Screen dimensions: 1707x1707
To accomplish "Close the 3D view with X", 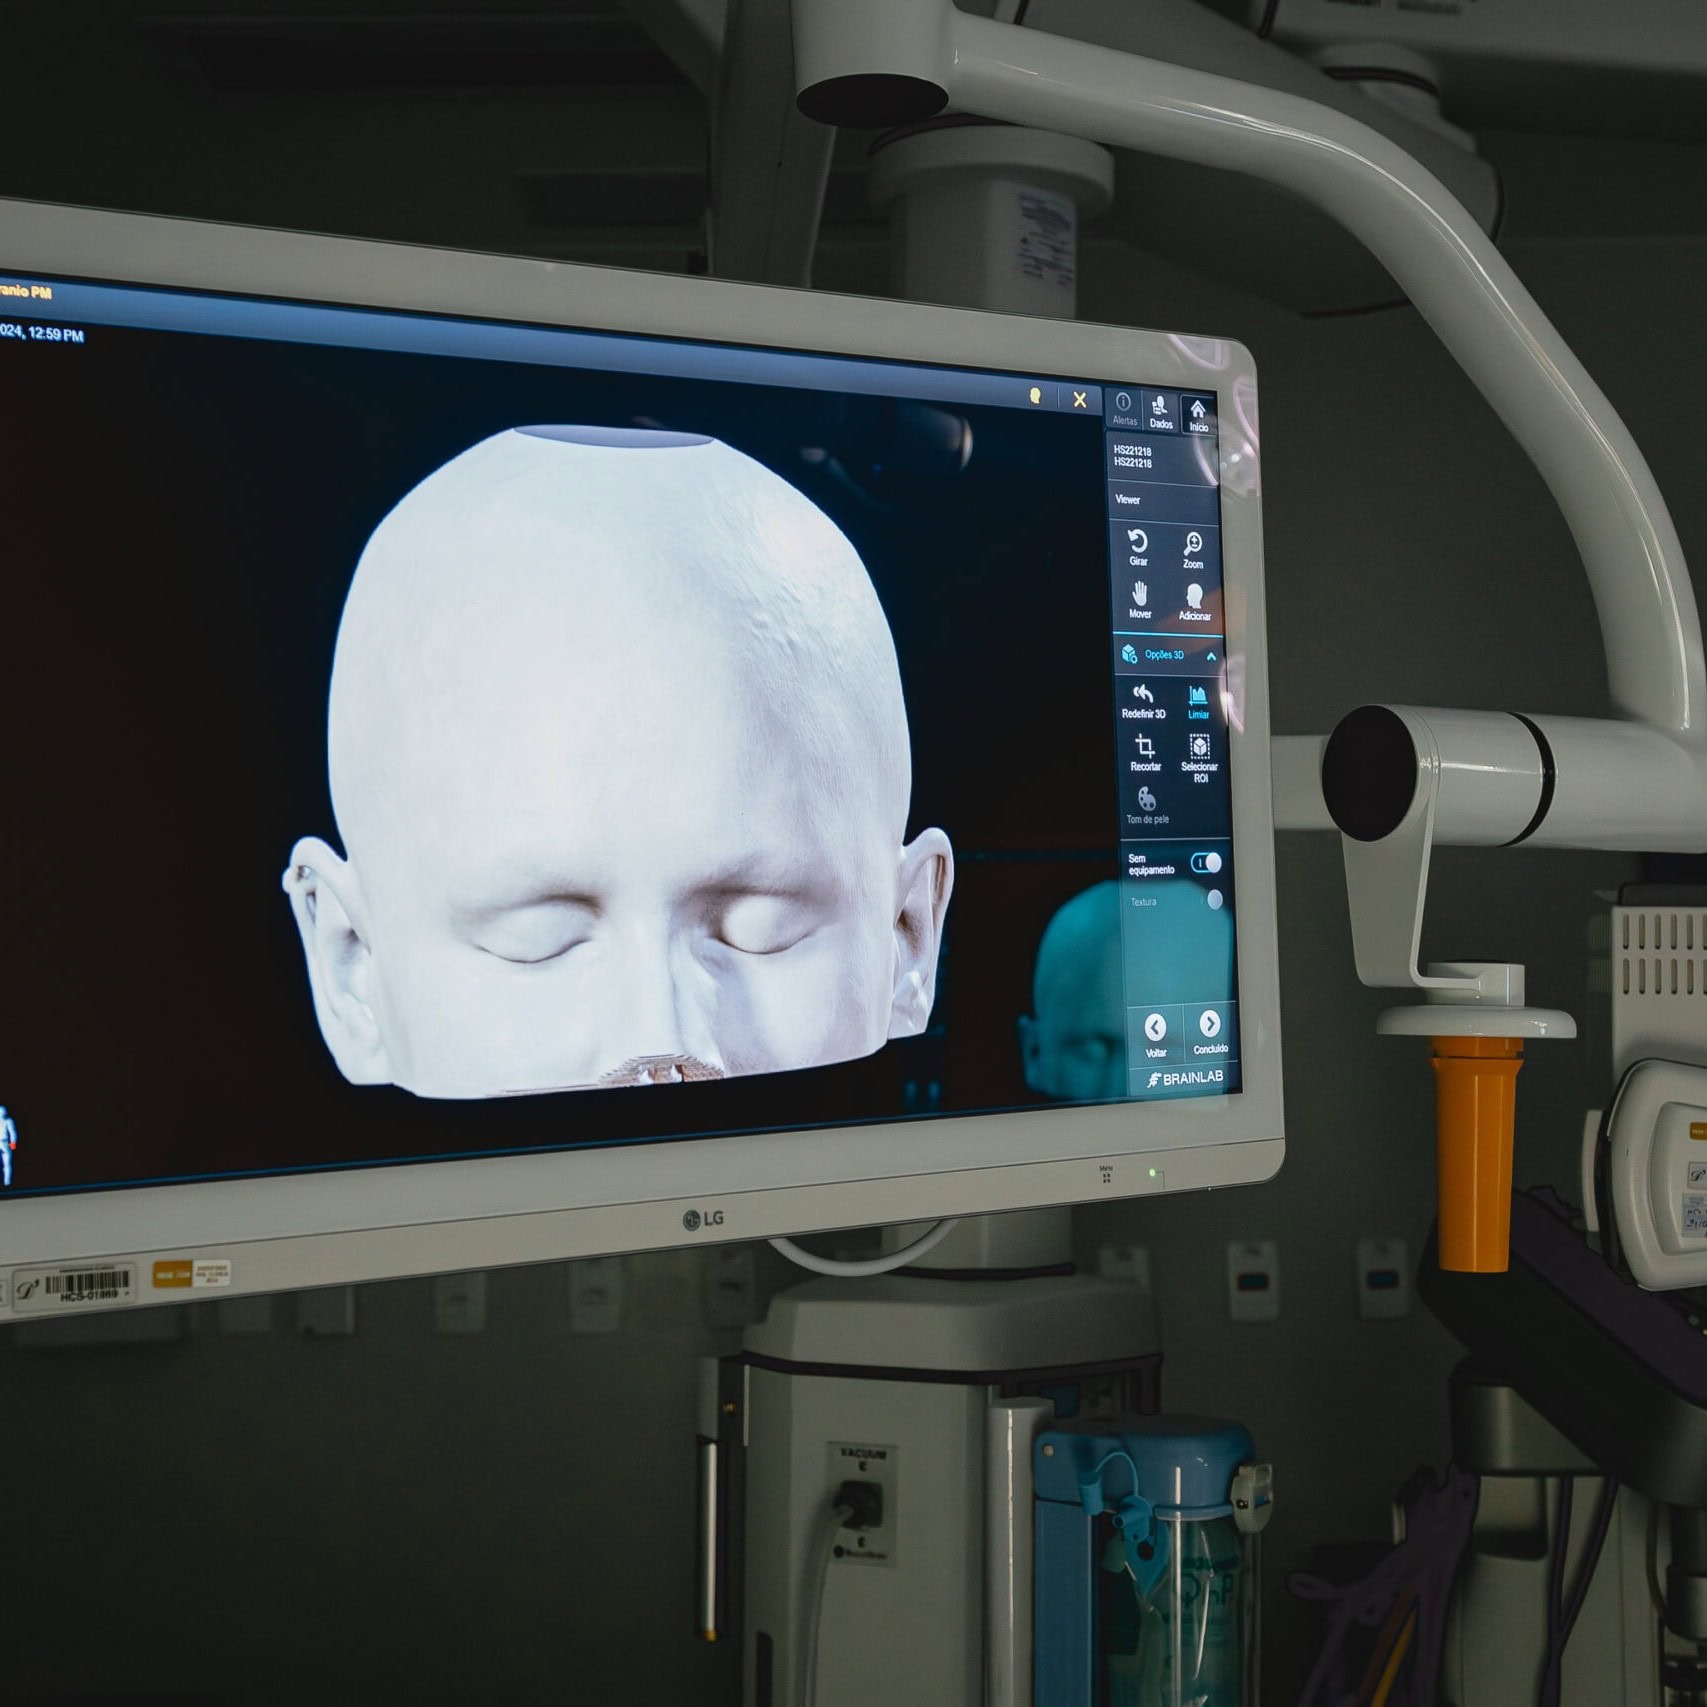I will [x=1080, y=400].
